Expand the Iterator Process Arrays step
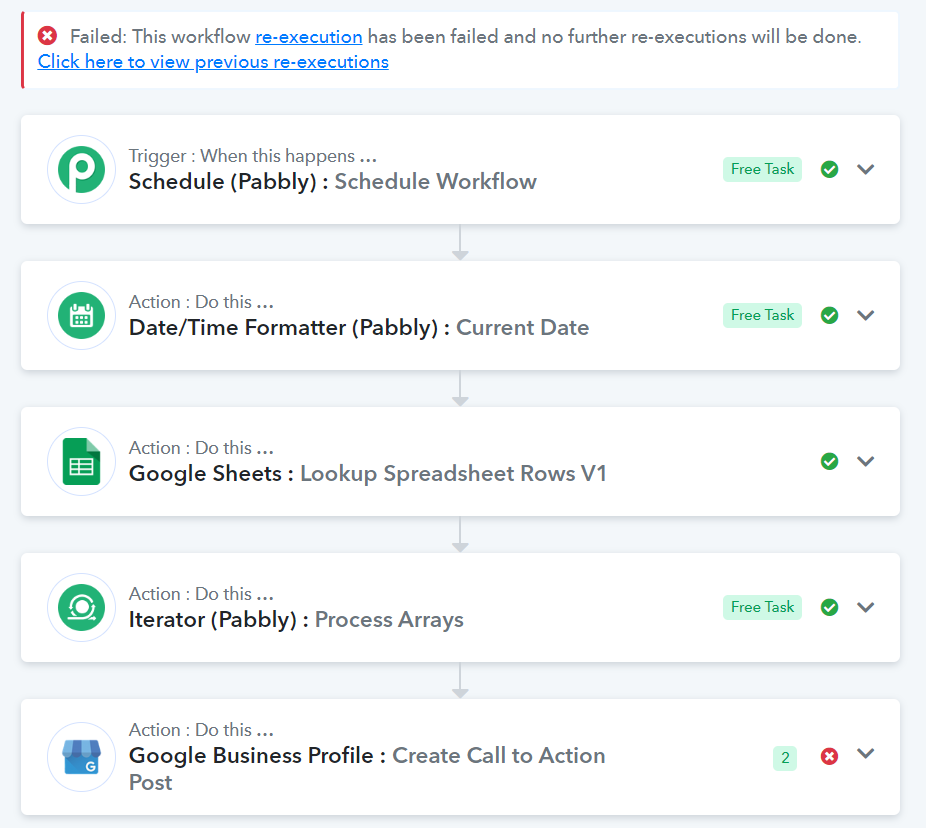 [866, 607]
